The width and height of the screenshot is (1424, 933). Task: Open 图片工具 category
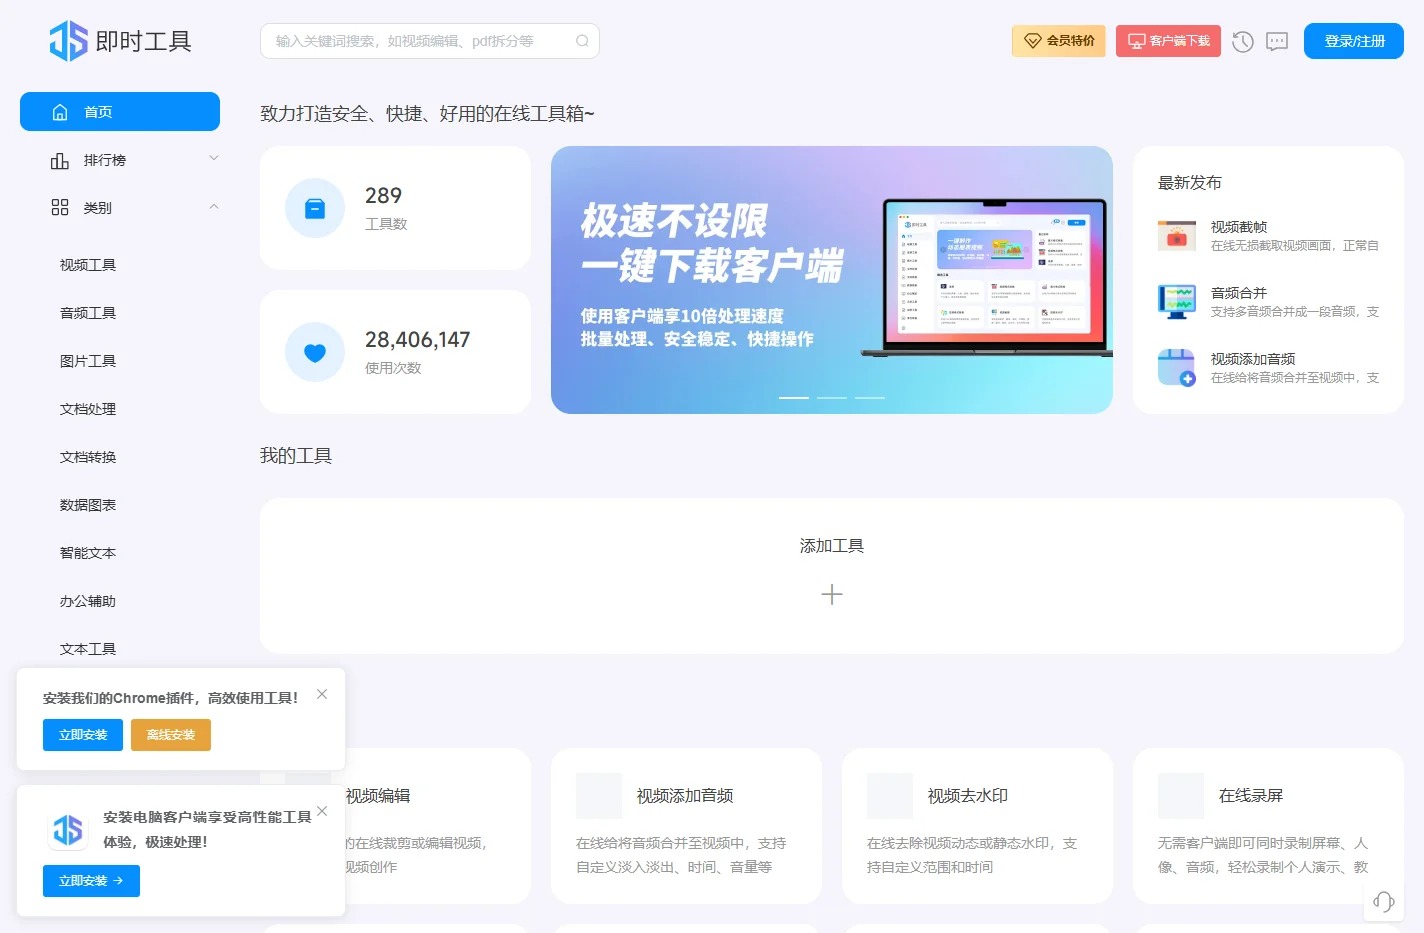click(88, 361)
